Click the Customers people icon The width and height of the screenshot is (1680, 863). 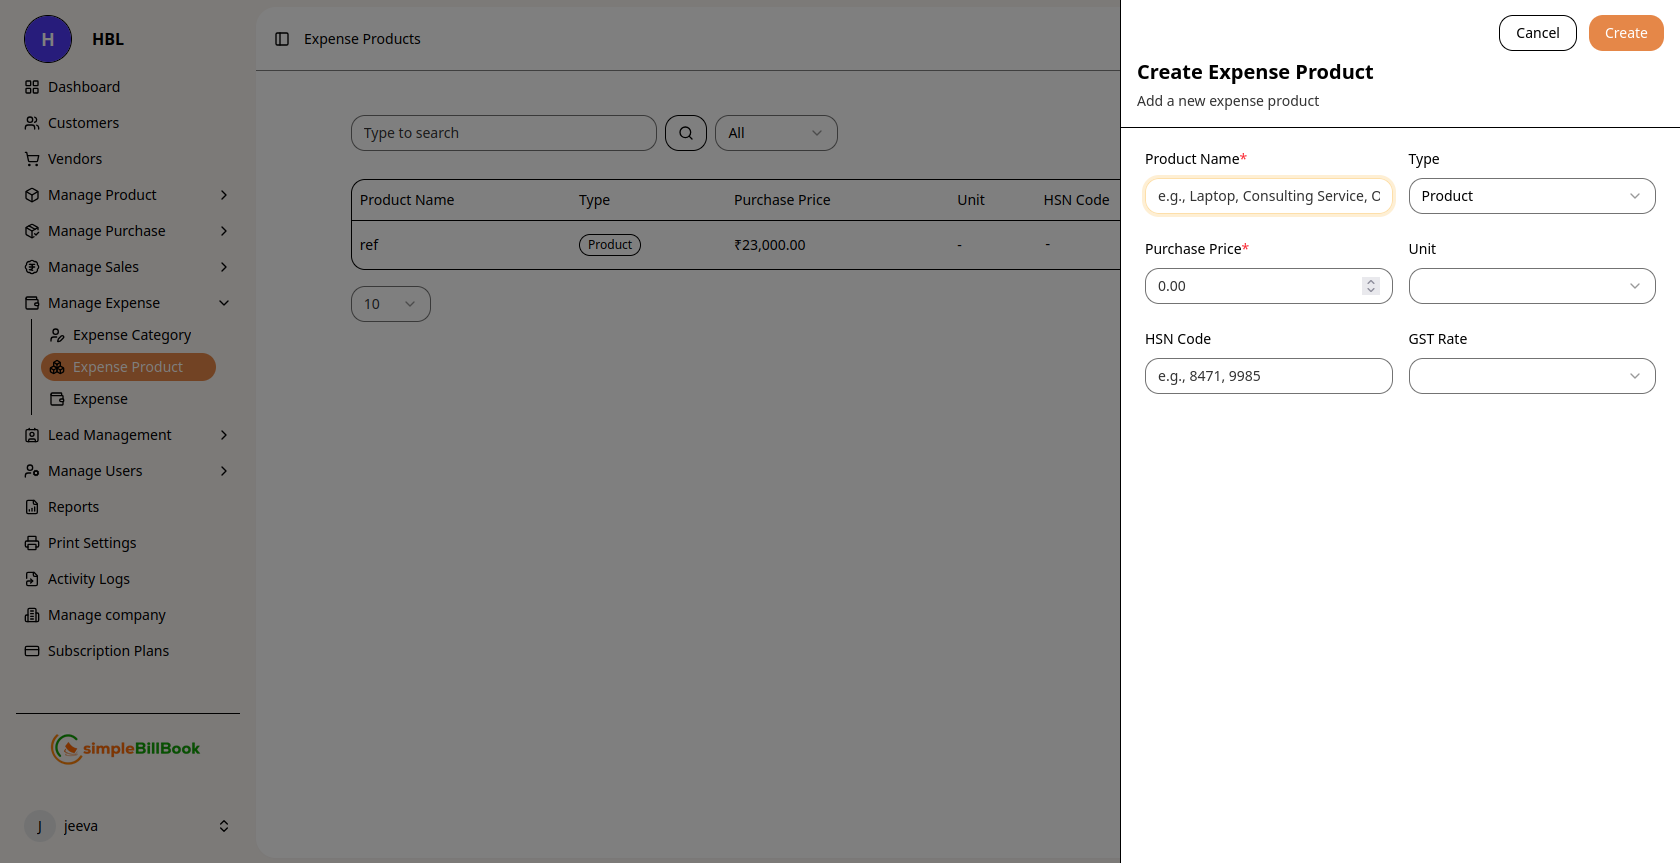pos(32,123)
